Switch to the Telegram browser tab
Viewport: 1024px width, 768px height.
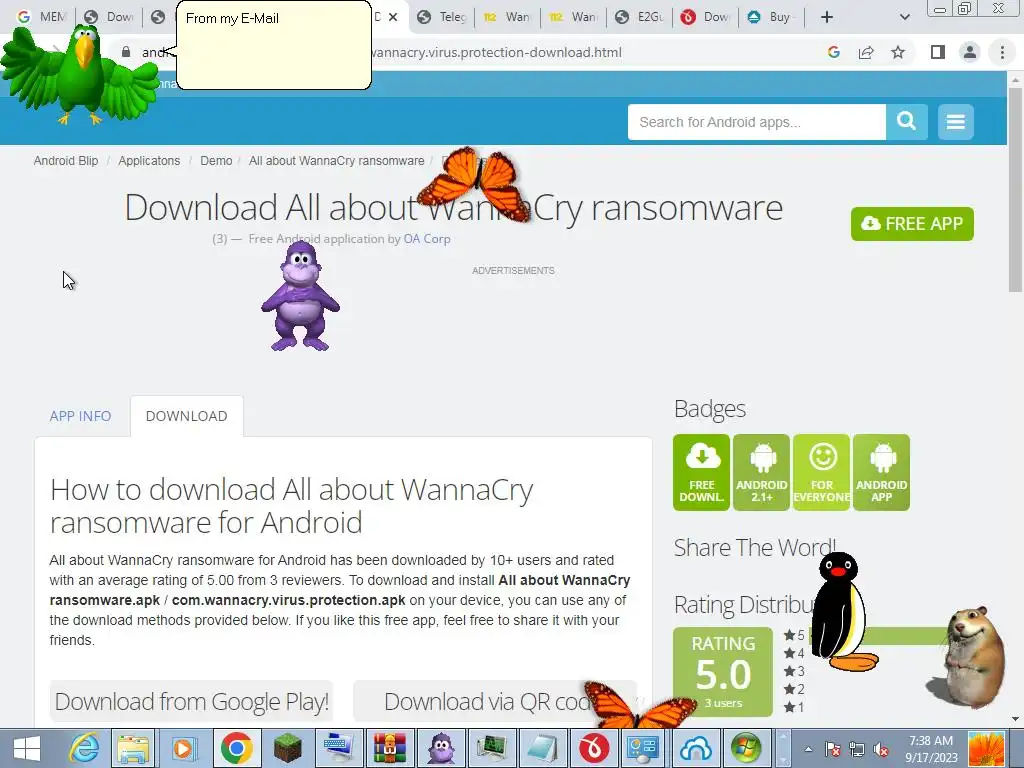tap(442, 17)
